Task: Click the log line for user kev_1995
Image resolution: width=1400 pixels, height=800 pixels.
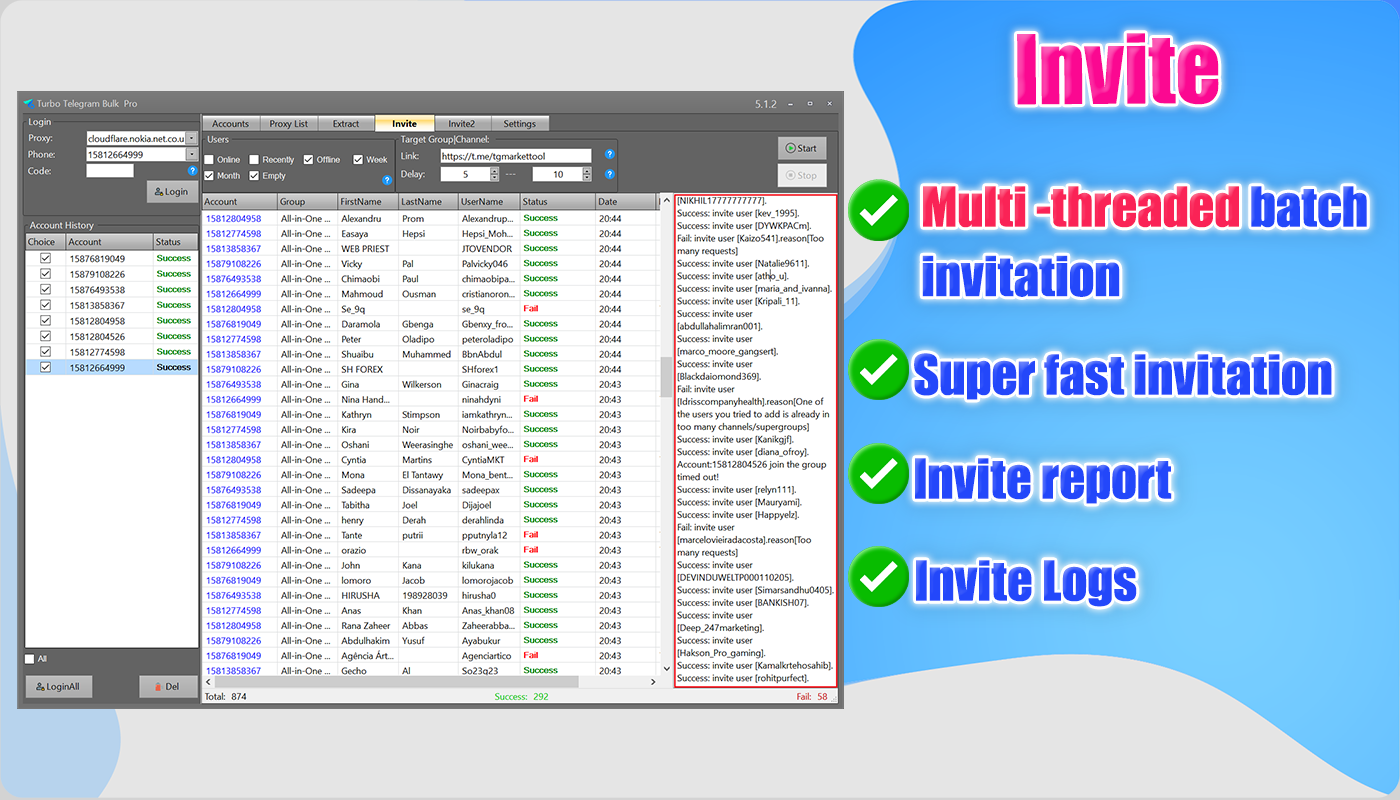Action: pyautogui.click(x=737, y=213)
